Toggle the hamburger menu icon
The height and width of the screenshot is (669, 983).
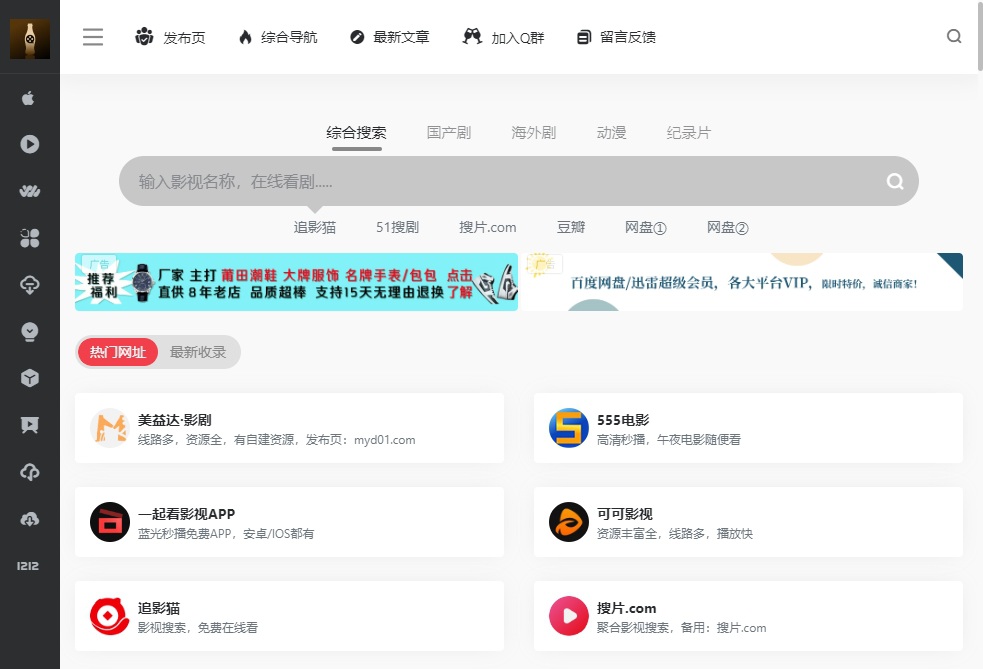[93, 37]
